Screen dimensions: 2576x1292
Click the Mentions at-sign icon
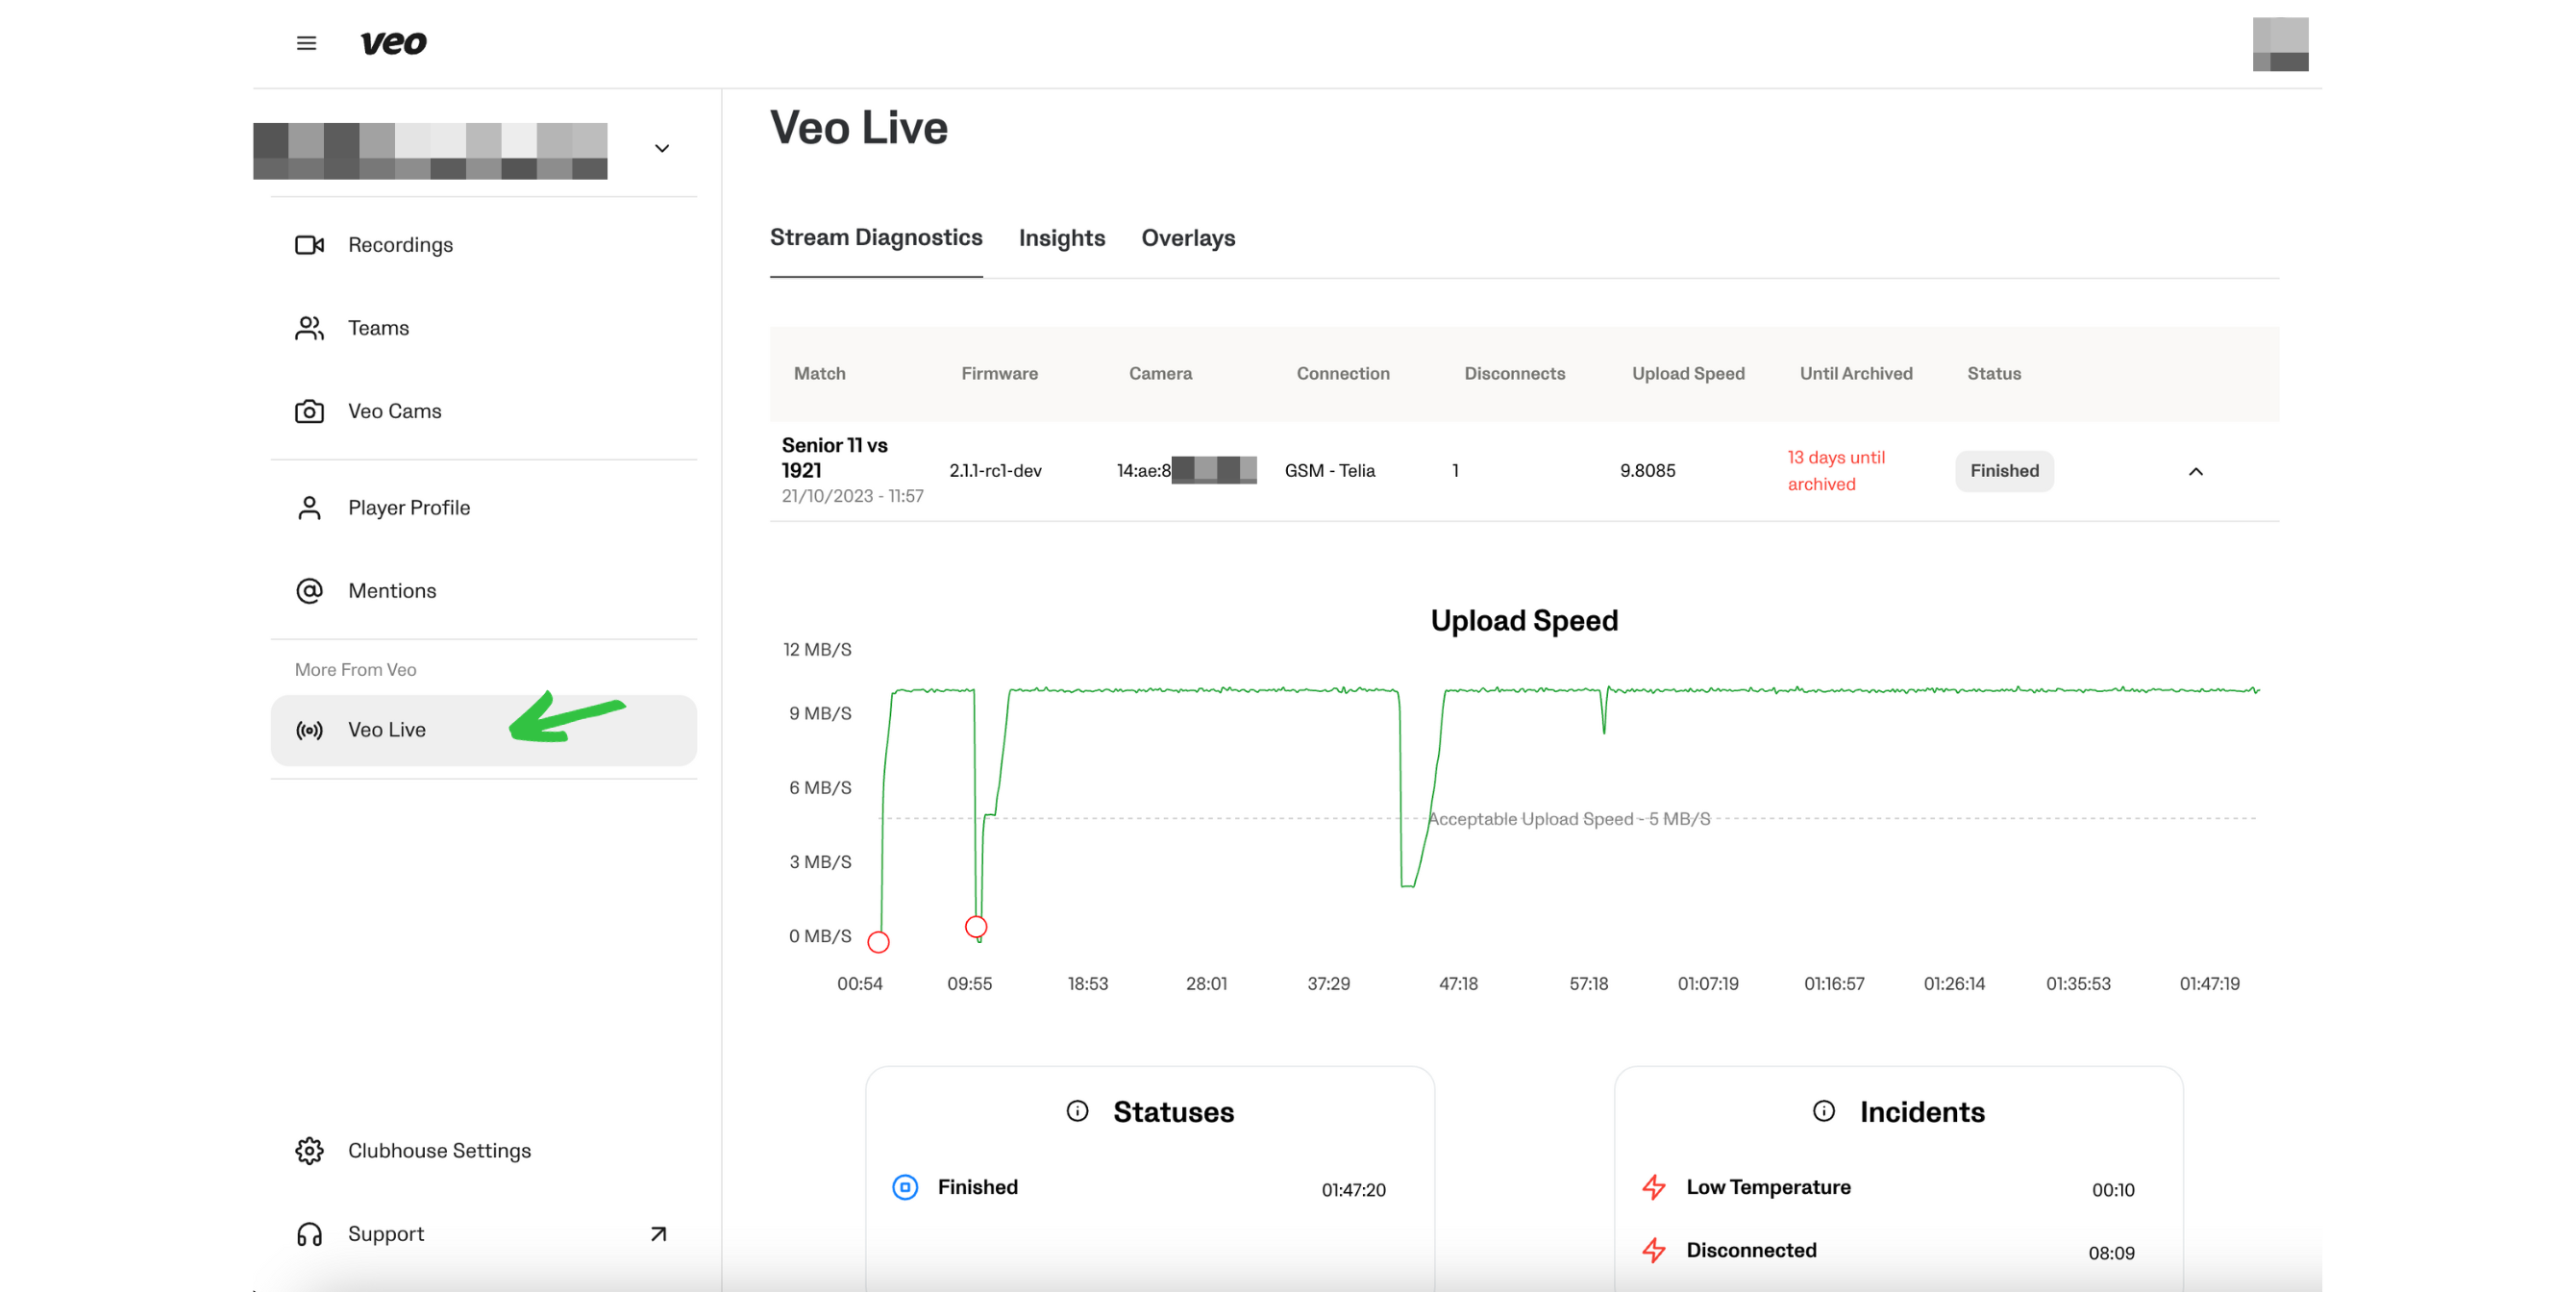point(309,591)
